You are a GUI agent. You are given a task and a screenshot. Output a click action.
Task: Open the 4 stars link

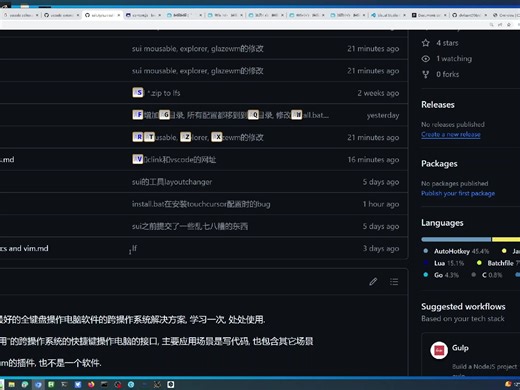click(447, 43)
